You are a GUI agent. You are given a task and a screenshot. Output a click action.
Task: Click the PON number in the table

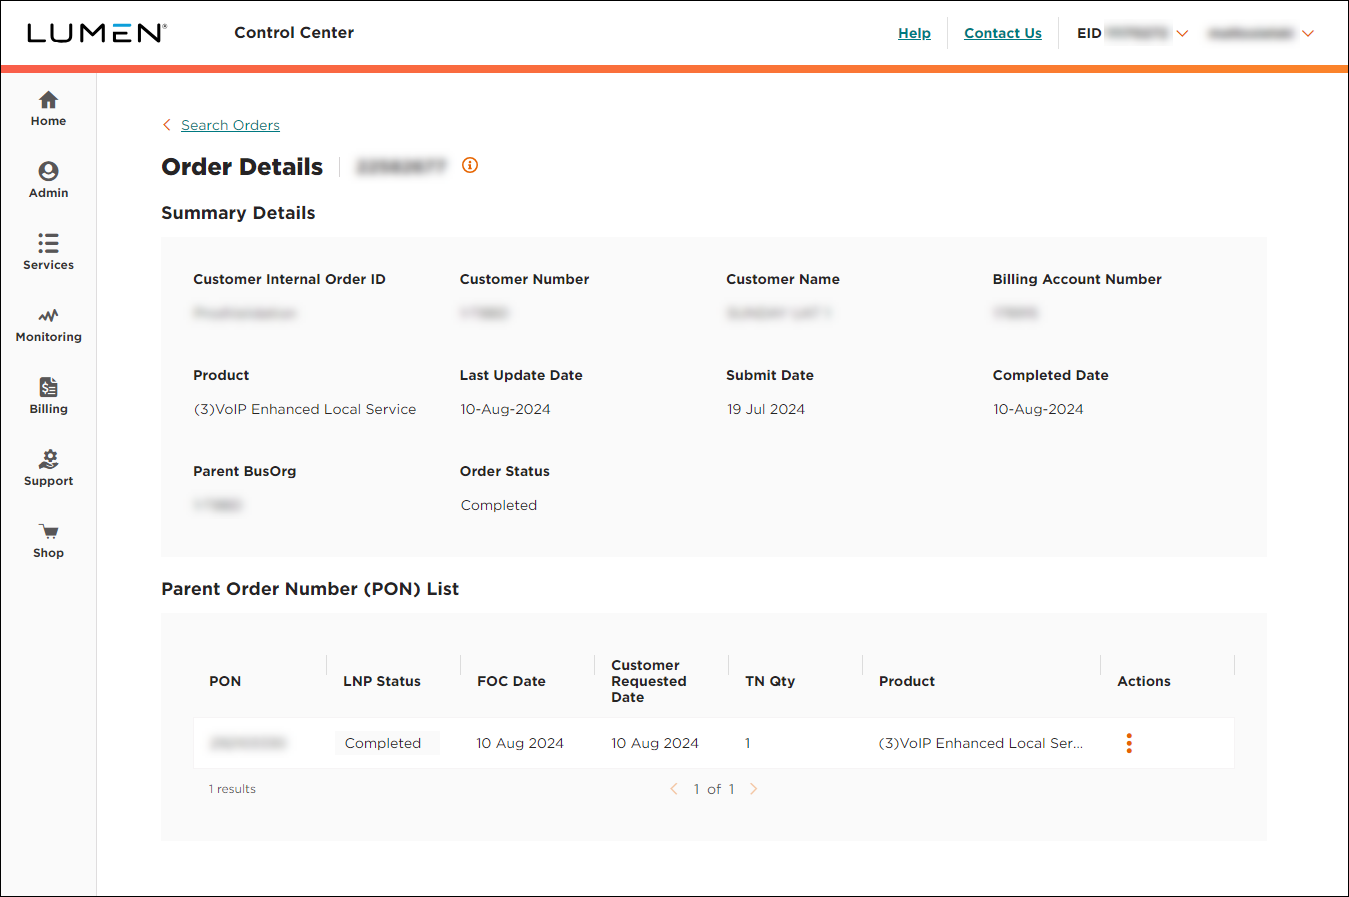[247, 743]
